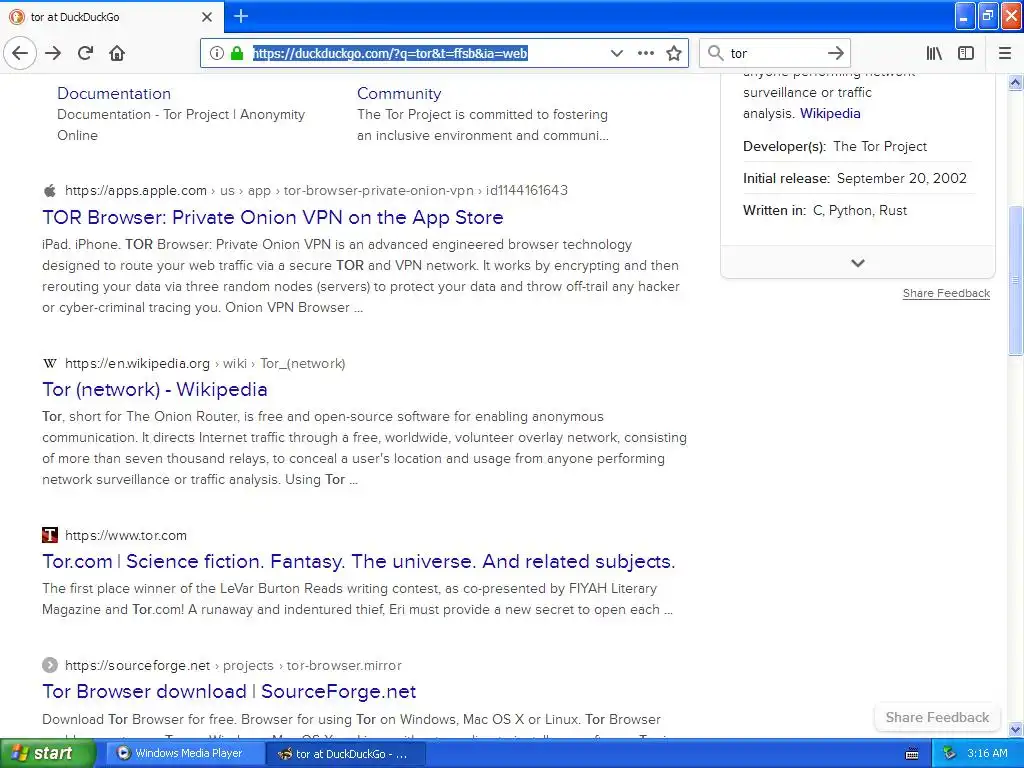Click the Apple favicon next to apps.apple.com
This screenshot has height=768, width=1024.
click(x=50, y=191)
